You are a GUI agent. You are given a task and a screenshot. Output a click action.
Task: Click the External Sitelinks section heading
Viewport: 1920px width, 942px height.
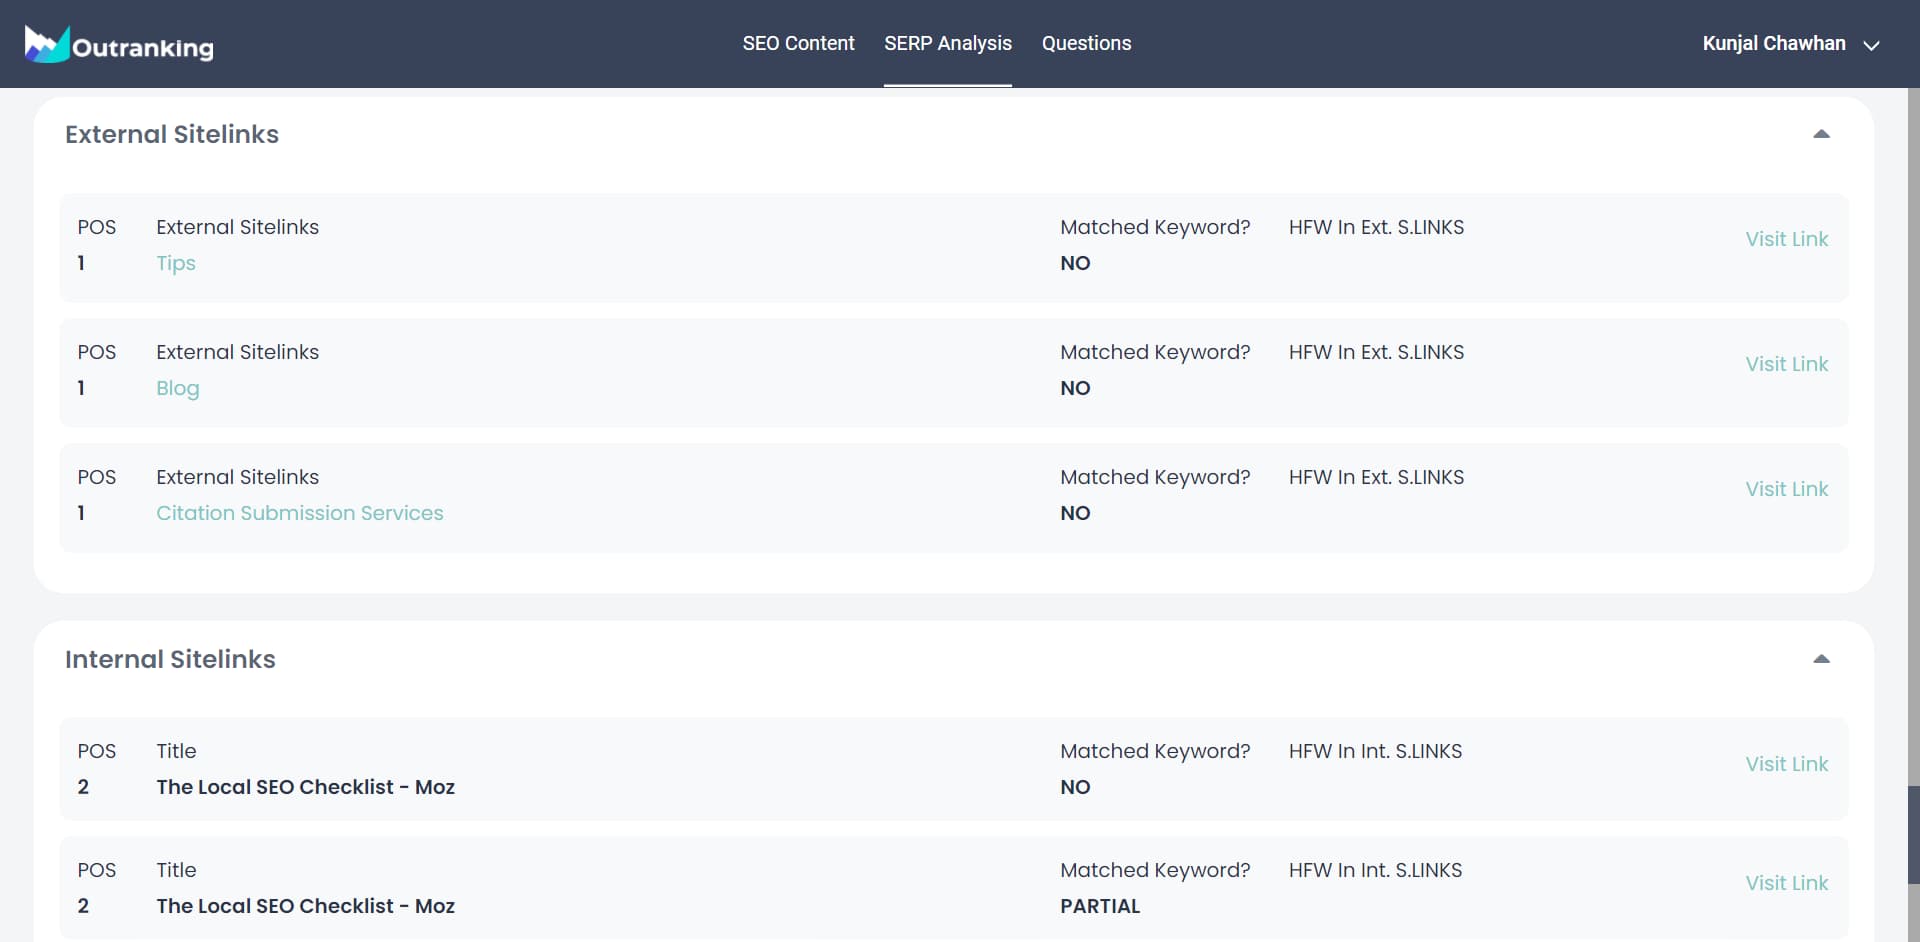click(172, 134)
